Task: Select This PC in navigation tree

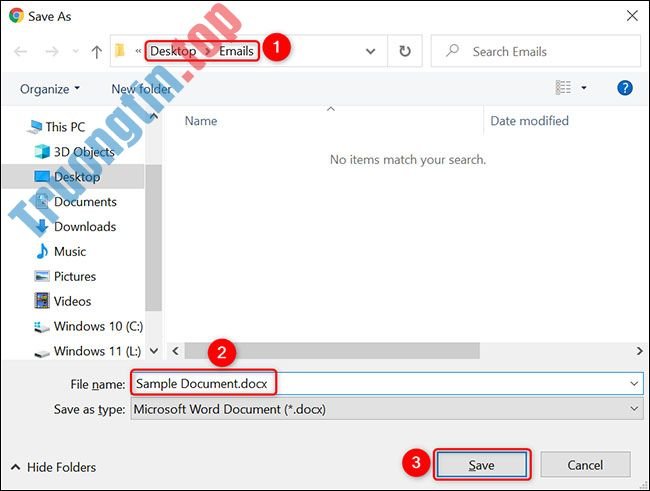Action: tap(56, 127)
